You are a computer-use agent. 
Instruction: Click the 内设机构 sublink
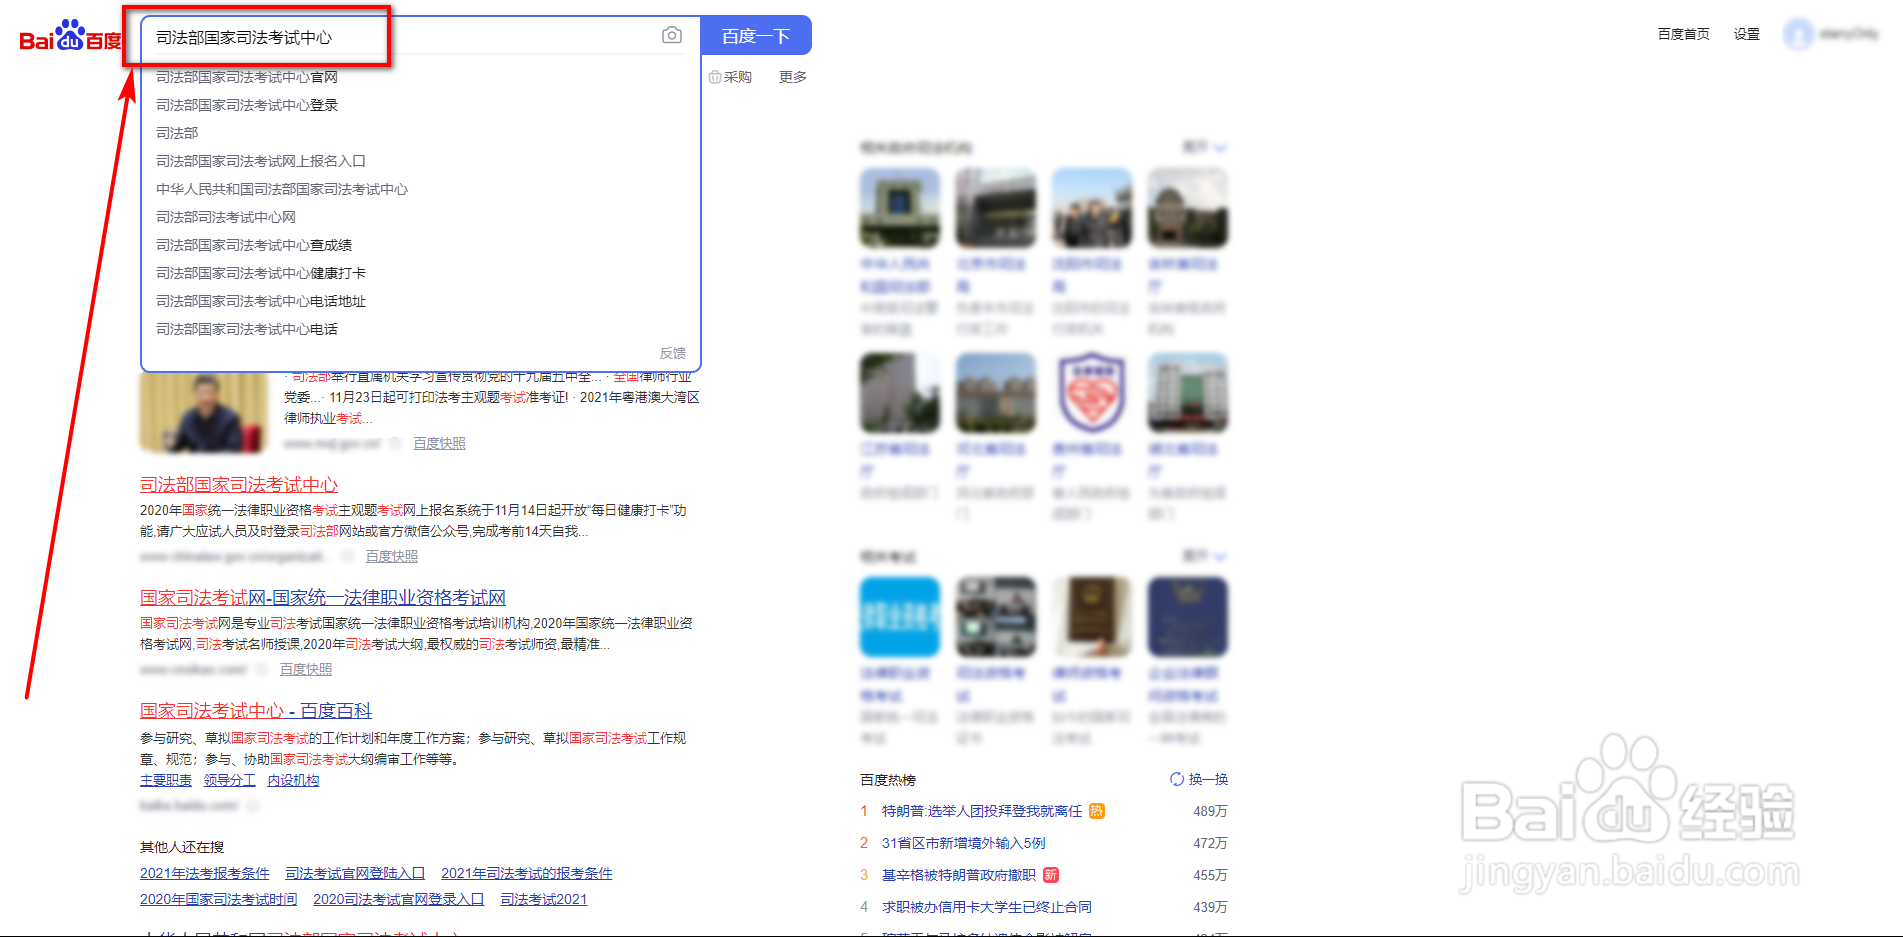point(293,780)
